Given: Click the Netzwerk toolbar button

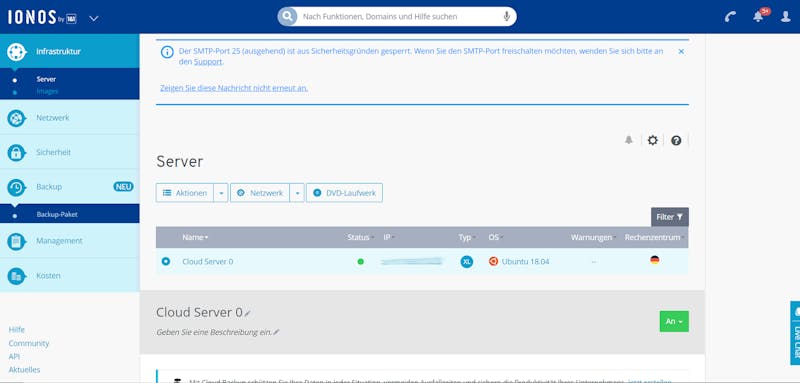Looking at the screenshot, I should pyautogui.click(x=260, y=193).
